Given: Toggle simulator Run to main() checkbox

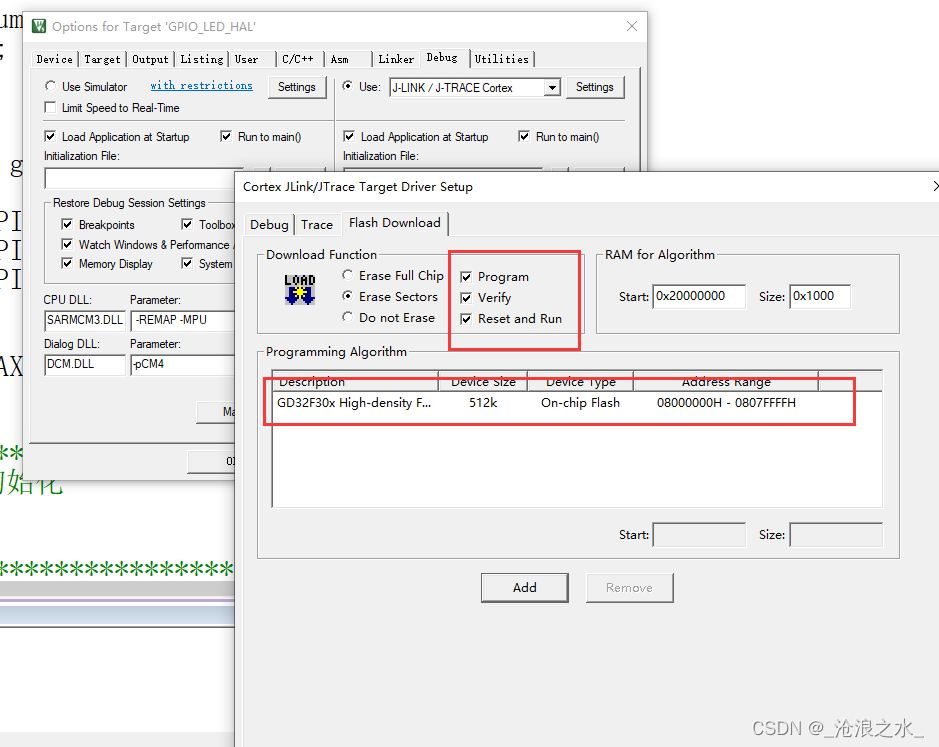Looking at the screenshot, I should point(226,137).
